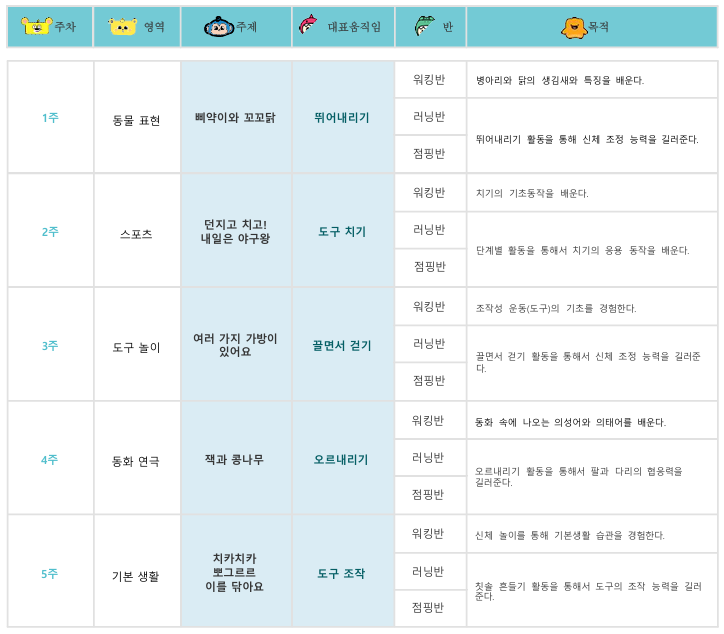Image resolution: width=724 pixels, height=634 pixels.
Task: Click the 던지고 치고! 내일은 야구왕 theme
Action: [236, 232]
